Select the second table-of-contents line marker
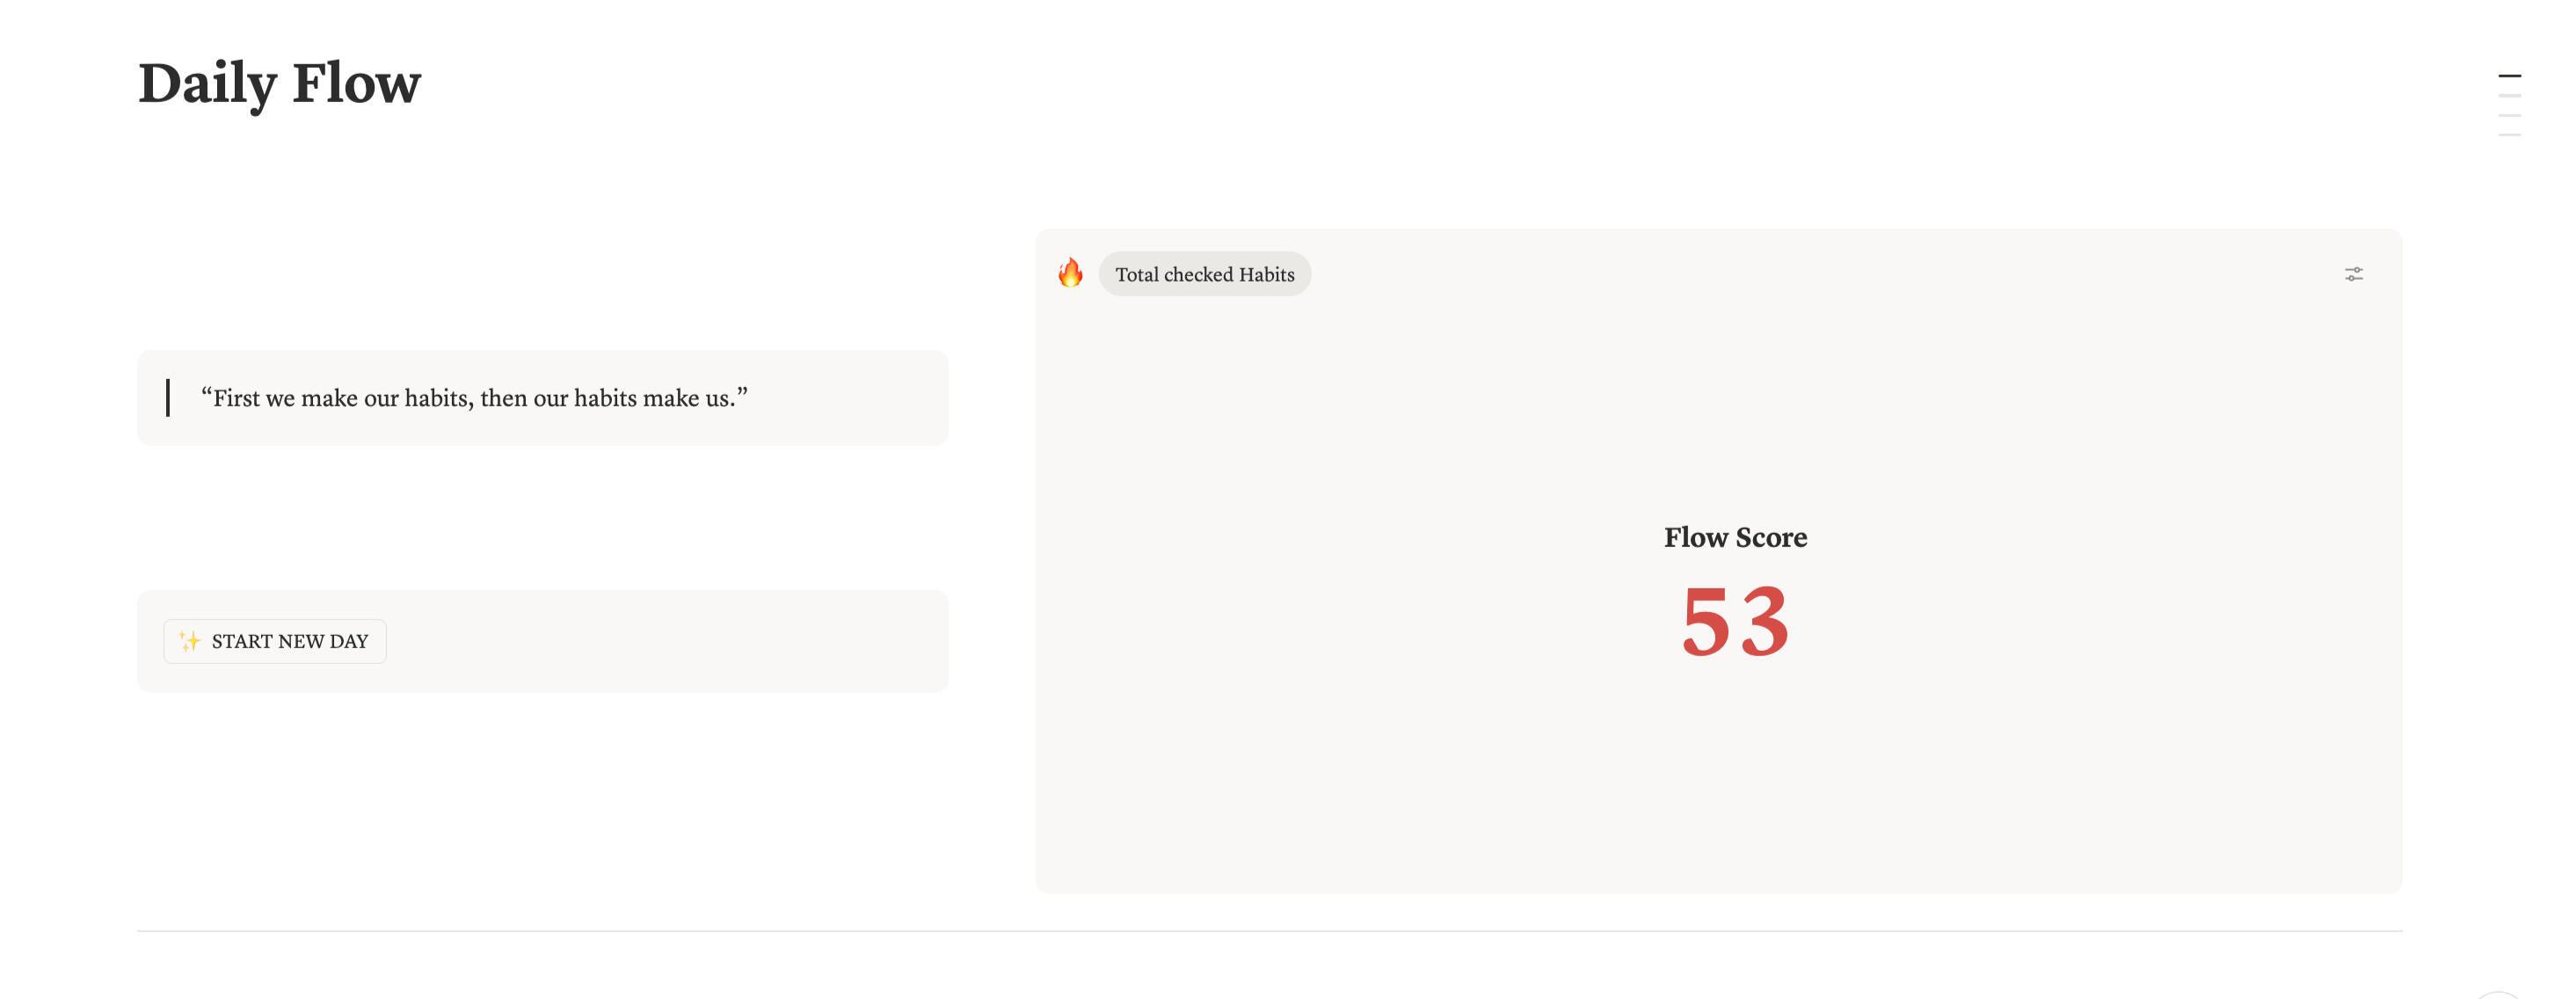Viewport: 2576px width, 999px height. click(x=2509, y=96)
